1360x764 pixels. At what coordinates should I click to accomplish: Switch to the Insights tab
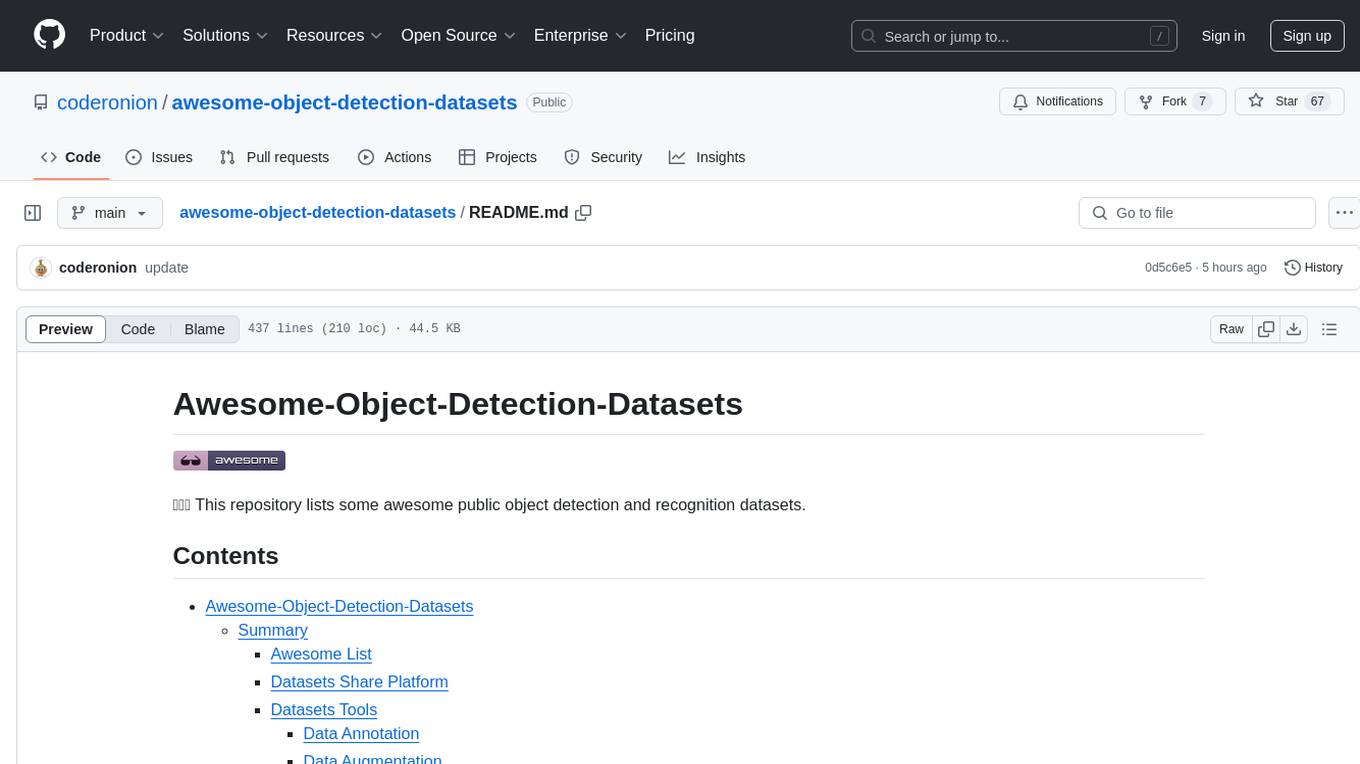pyautogui.click(x=707, y=157)
